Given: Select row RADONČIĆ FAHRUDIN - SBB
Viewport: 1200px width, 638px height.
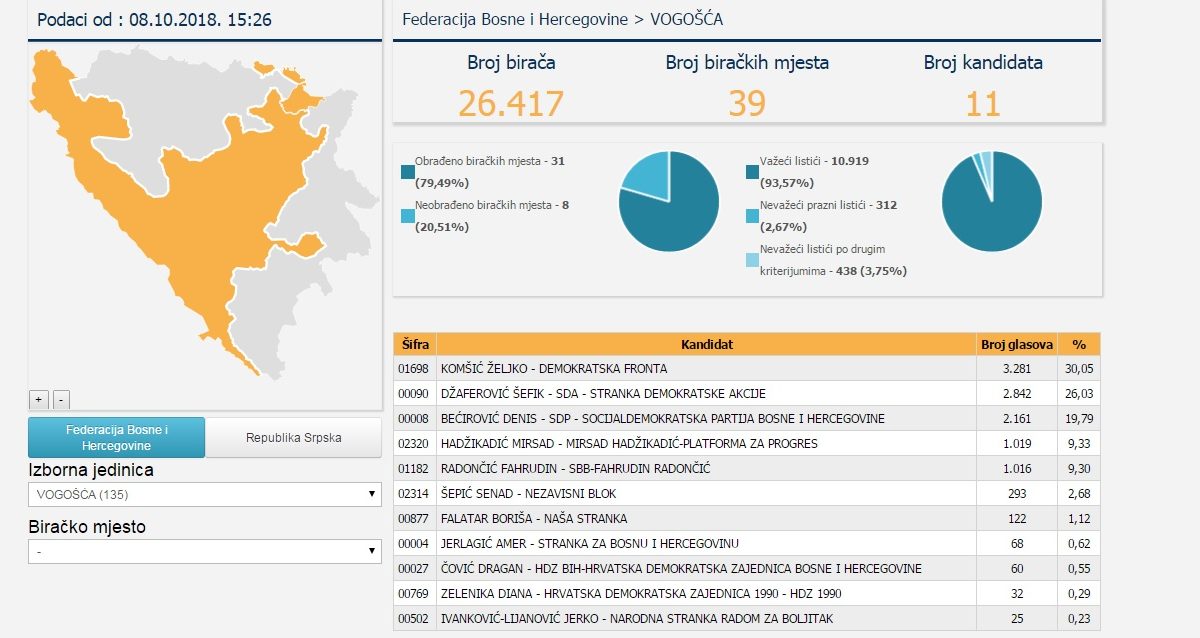Looking at the screenshot, I should tap(747, 468).
